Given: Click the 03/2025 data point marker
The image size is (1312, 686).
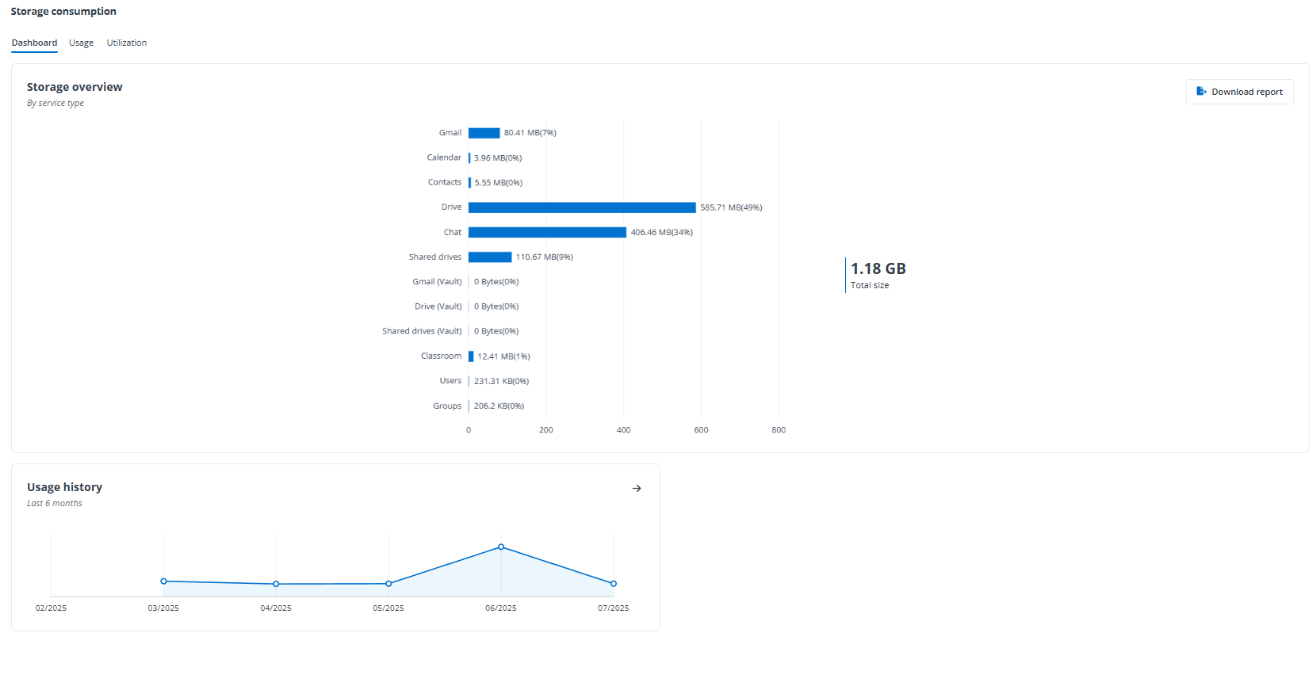Looking at the screenshot, I should pos(165,580).
